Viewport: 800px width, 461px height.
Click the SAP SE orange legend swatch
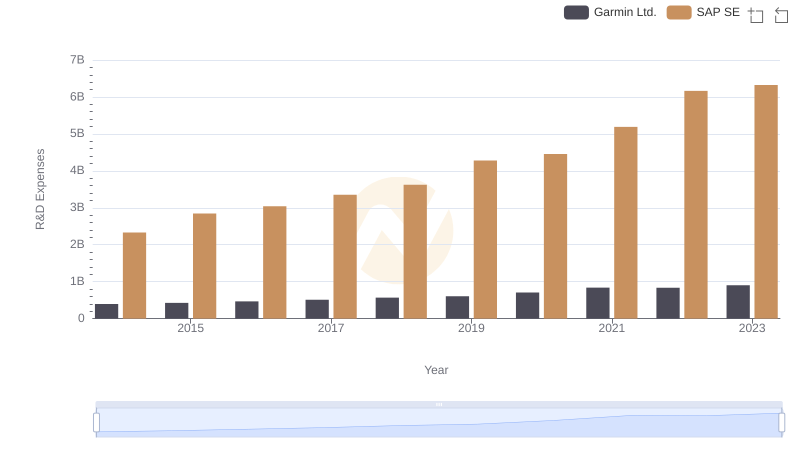pyautogui.click(x=679, y=12)
